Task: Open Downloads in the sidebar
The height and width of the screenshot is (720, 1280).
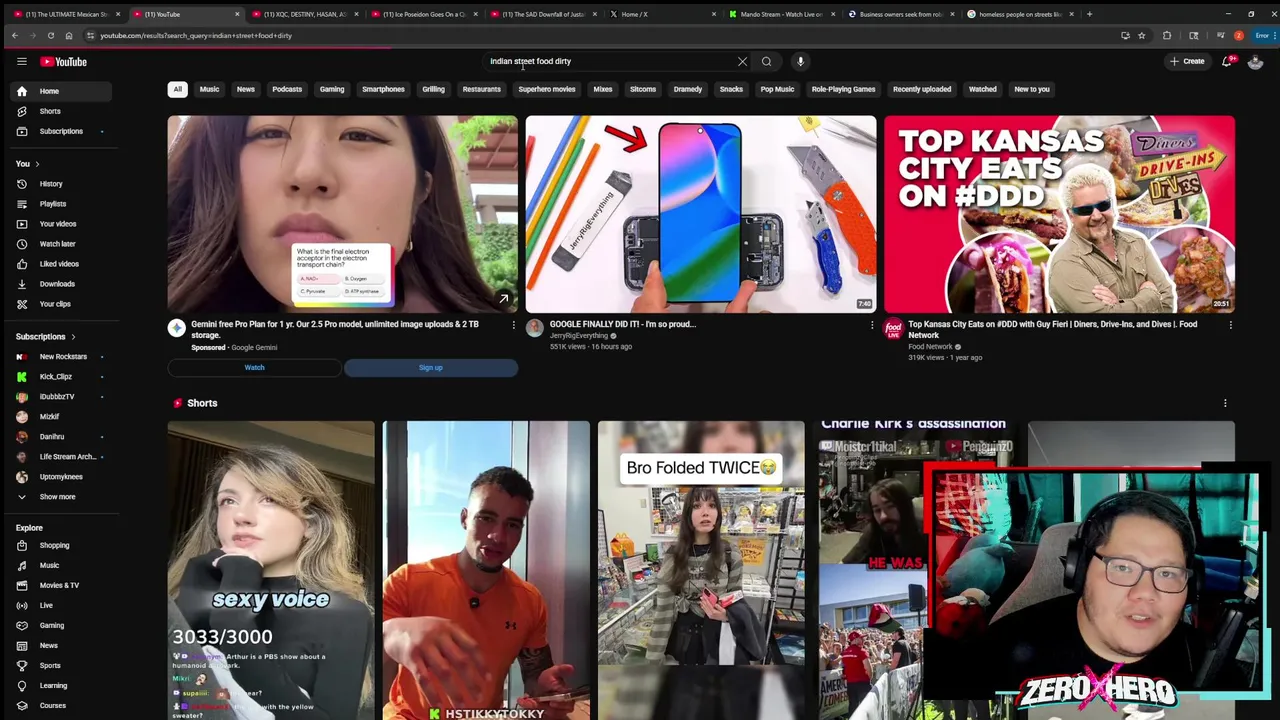Action: click(60, 284)
